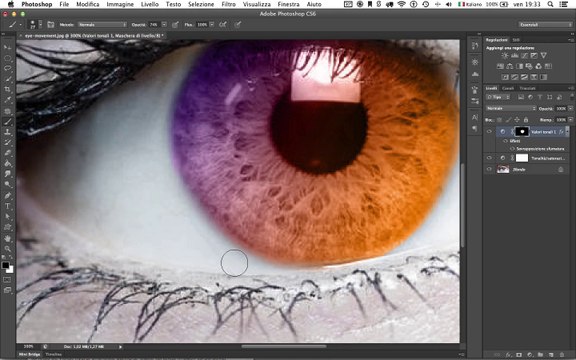Image resolution: width=576 pixels, height=360 pixels.
Task: Switch to the Tracciati tab
Action: pyautogui.click(x=527, y=88)
